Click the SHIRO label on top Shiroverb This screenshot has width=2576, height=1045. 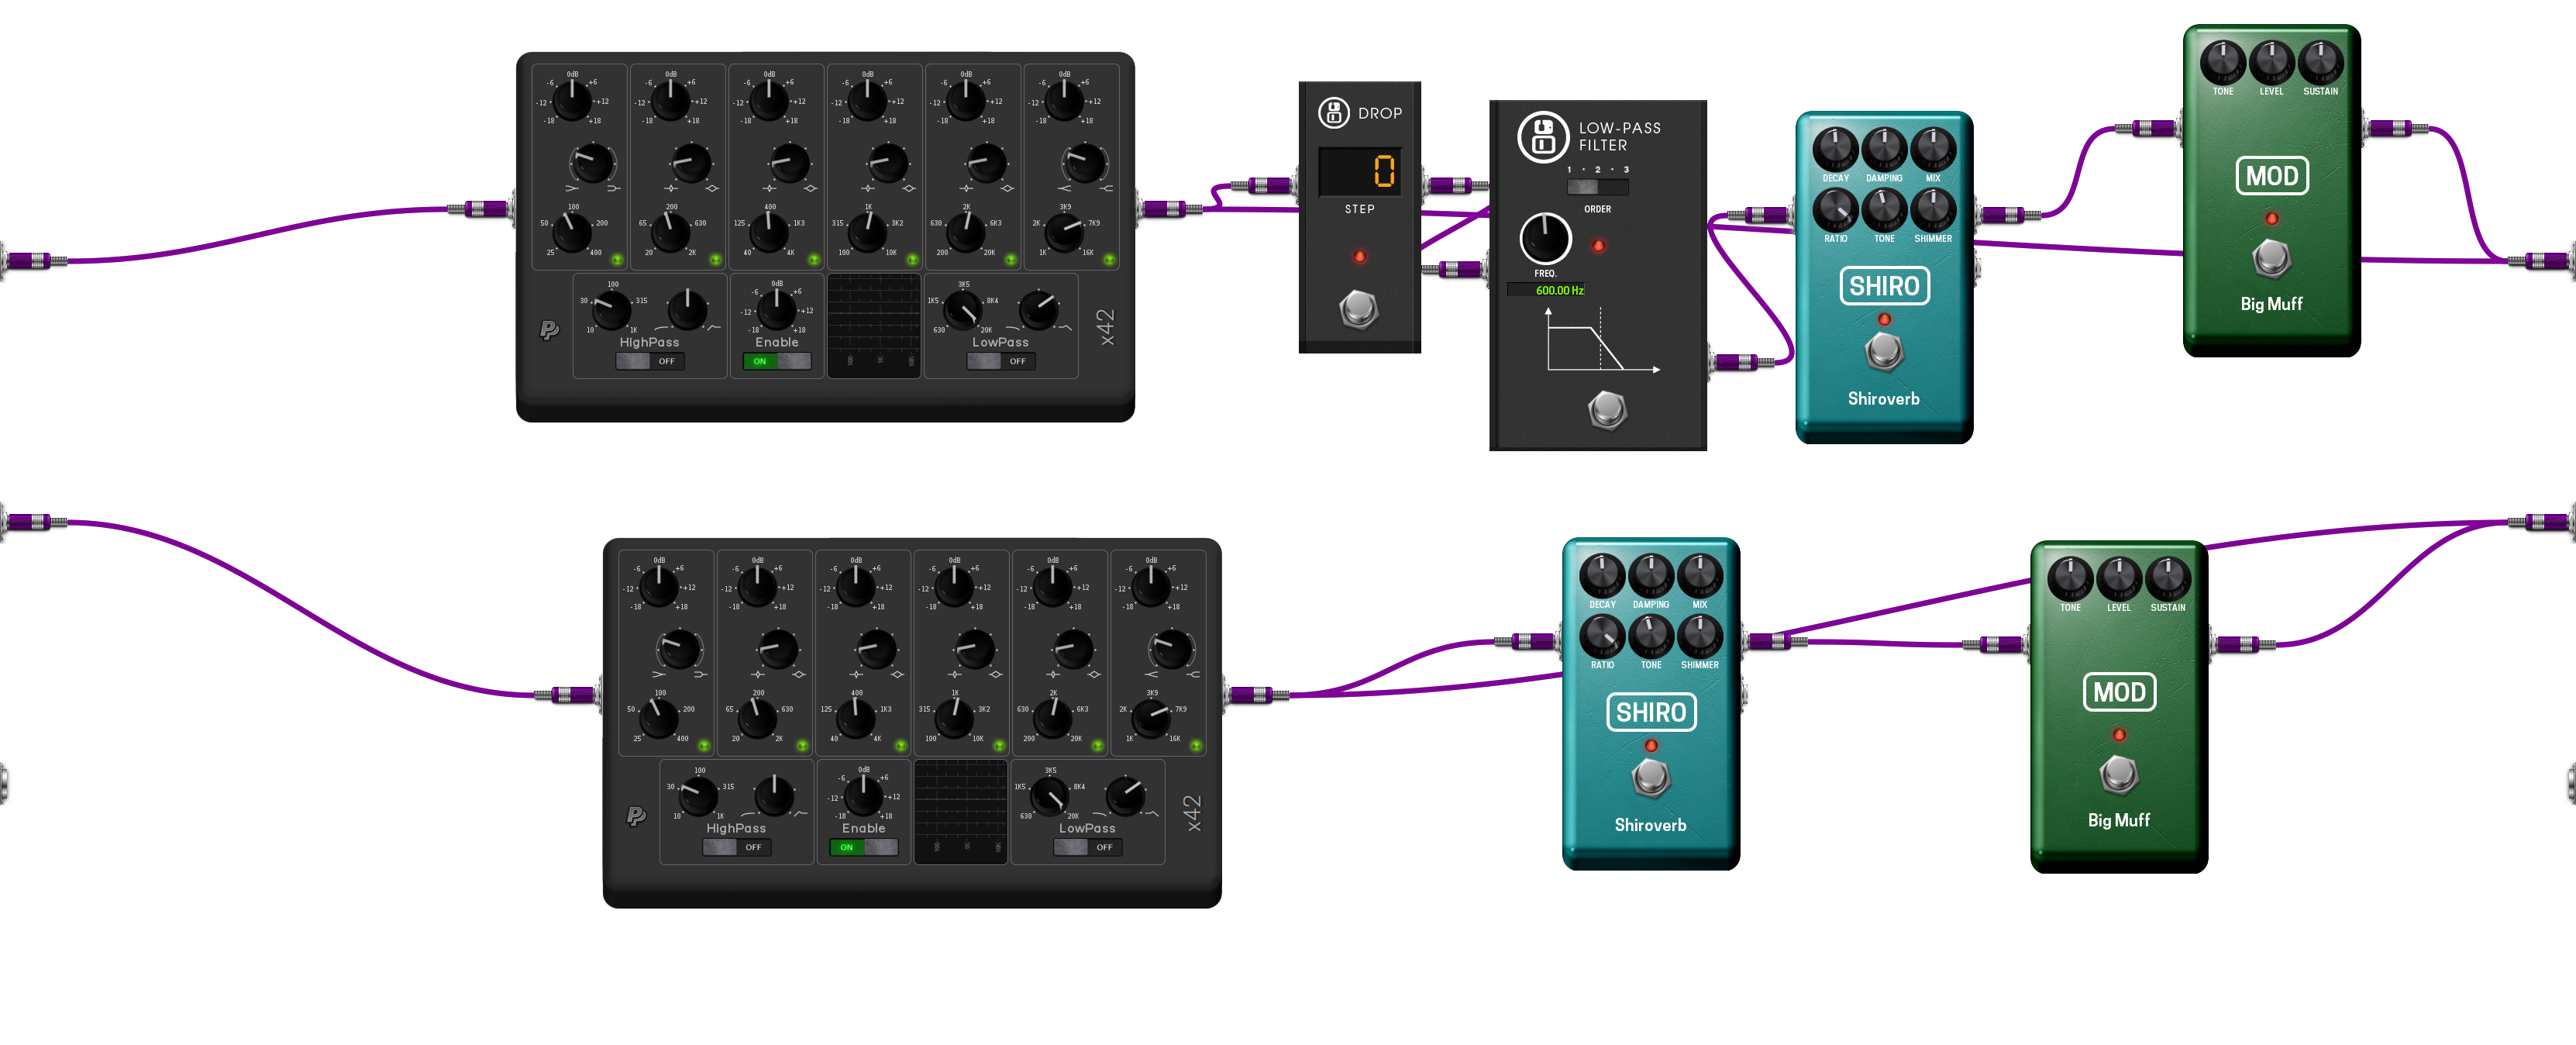click(x=1884, y=286)
